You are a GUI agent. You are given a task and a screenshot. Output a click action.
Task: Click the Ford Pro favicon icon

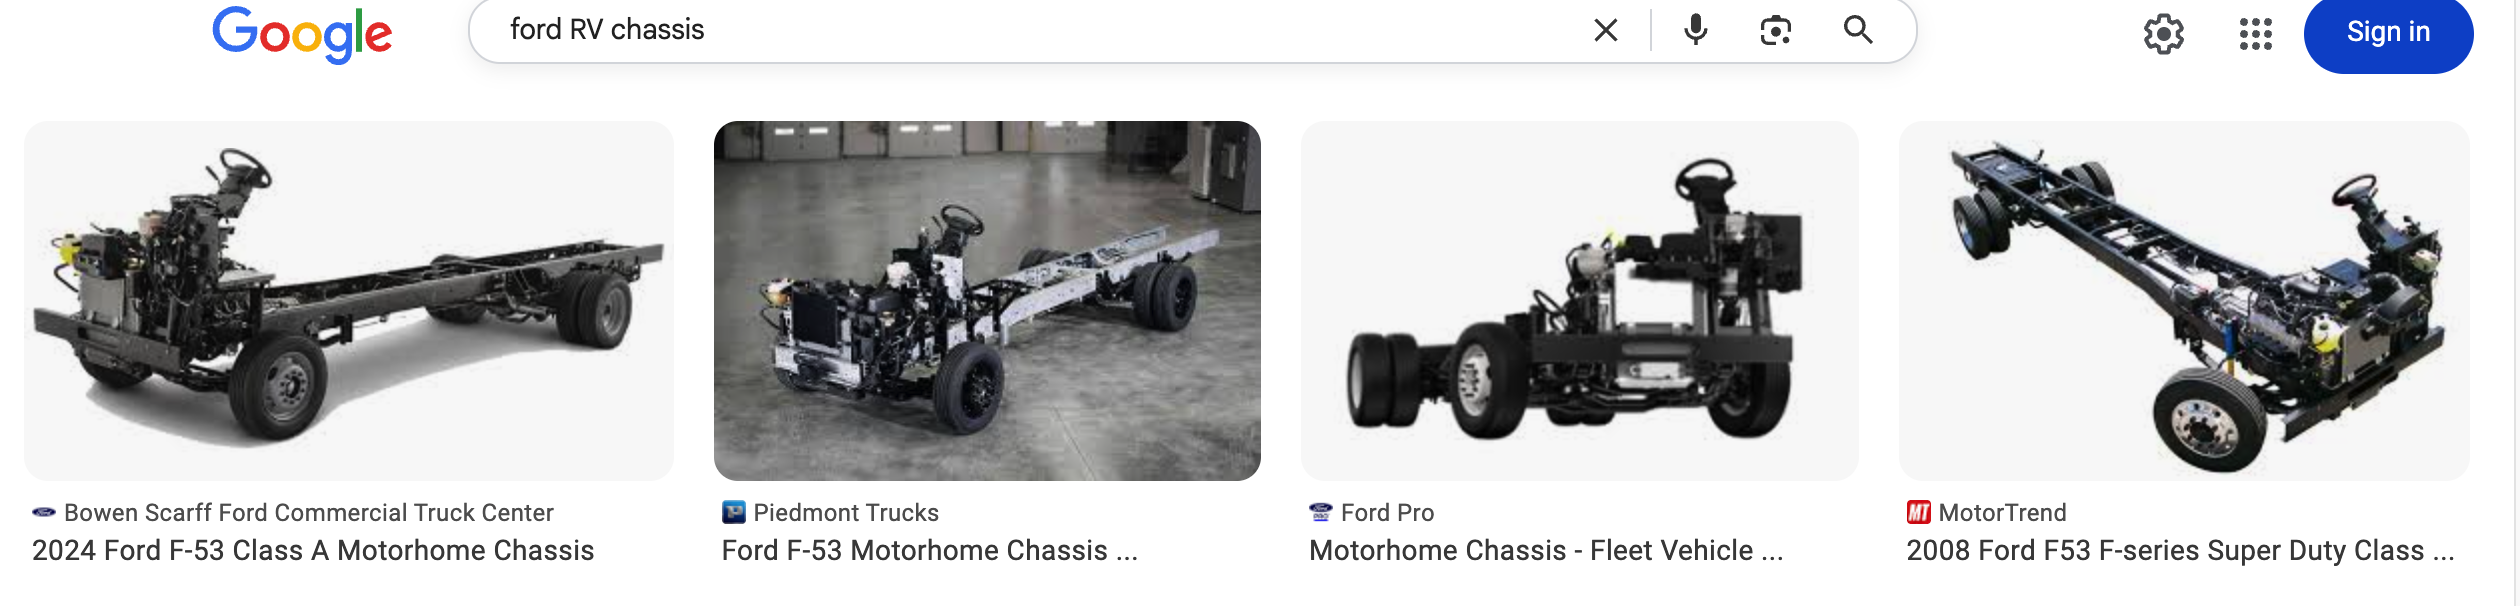click(1321, 513)
